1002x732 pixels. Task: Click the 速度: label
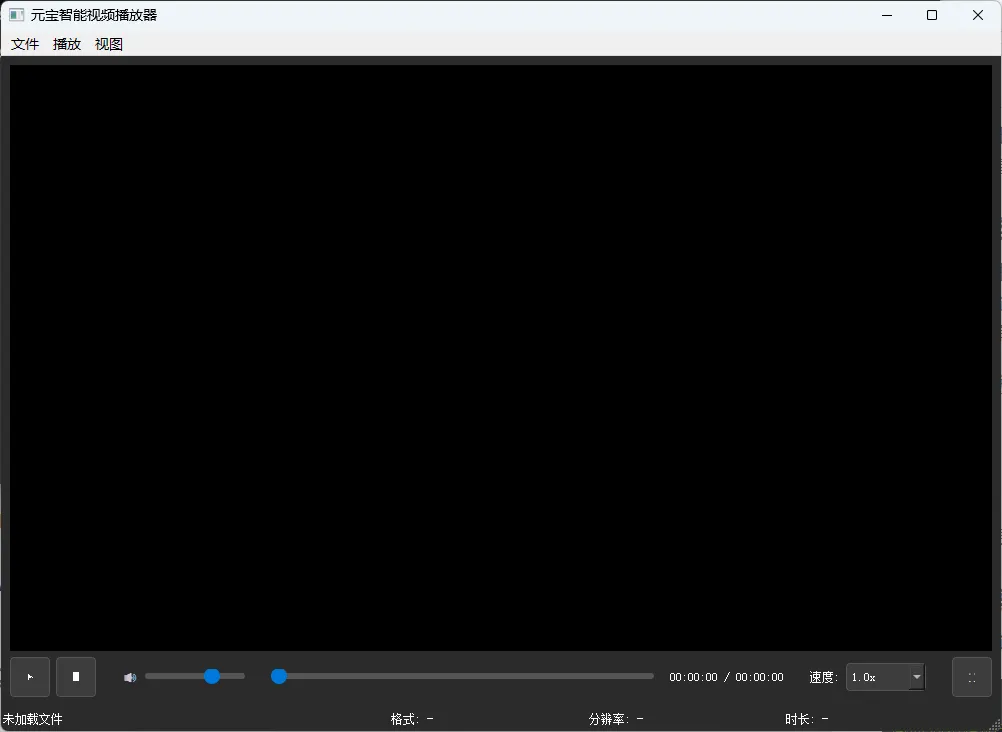pyautogui.click(x=823, y=677)
